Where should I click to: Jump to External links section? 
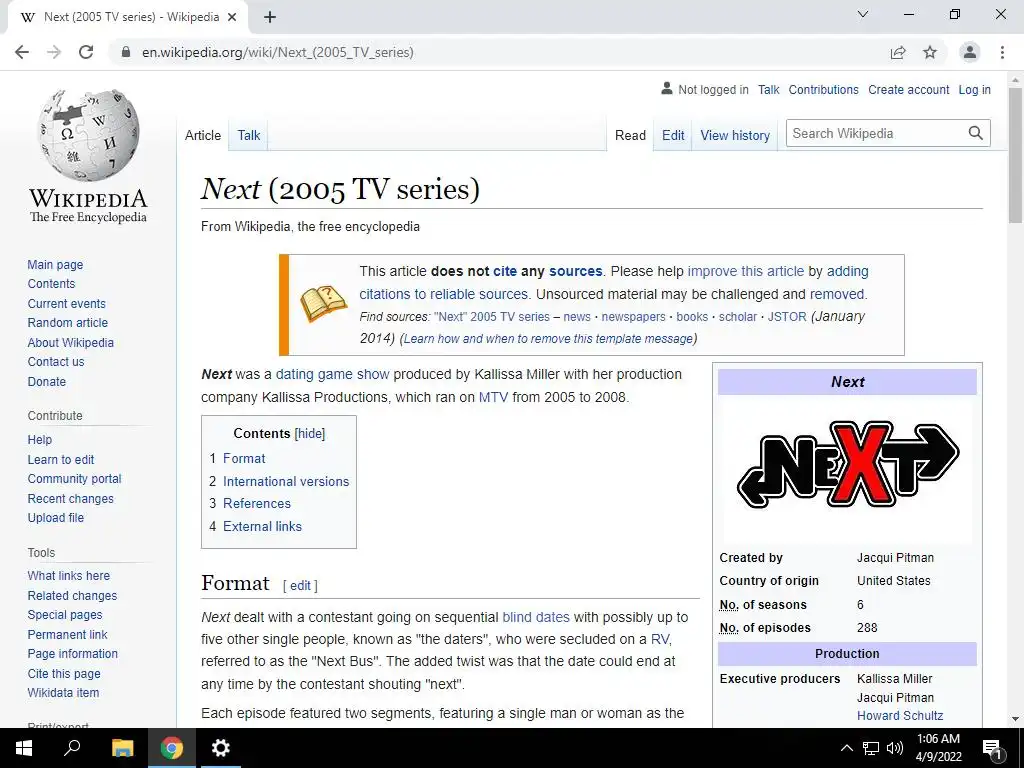263,526
